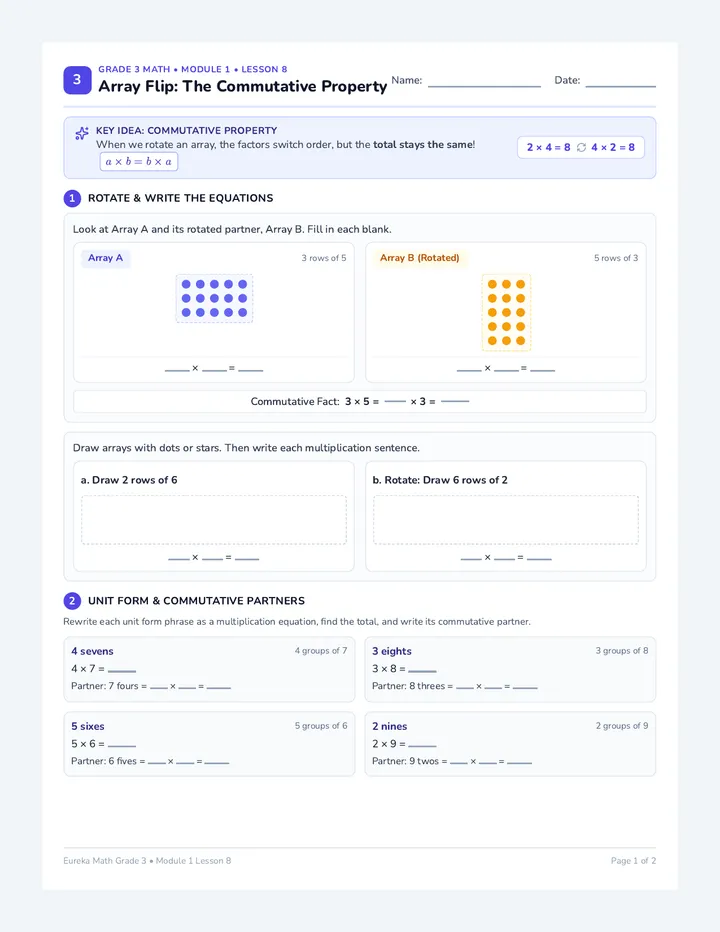Click the Name blank line

point(484,86)
